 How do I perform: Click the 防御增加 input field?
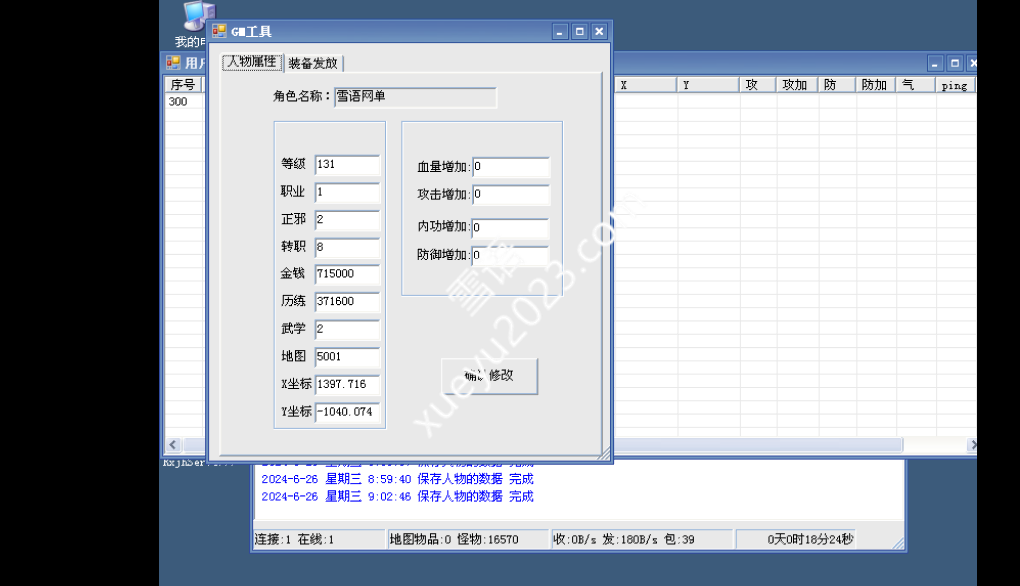(x=510, y=255)
